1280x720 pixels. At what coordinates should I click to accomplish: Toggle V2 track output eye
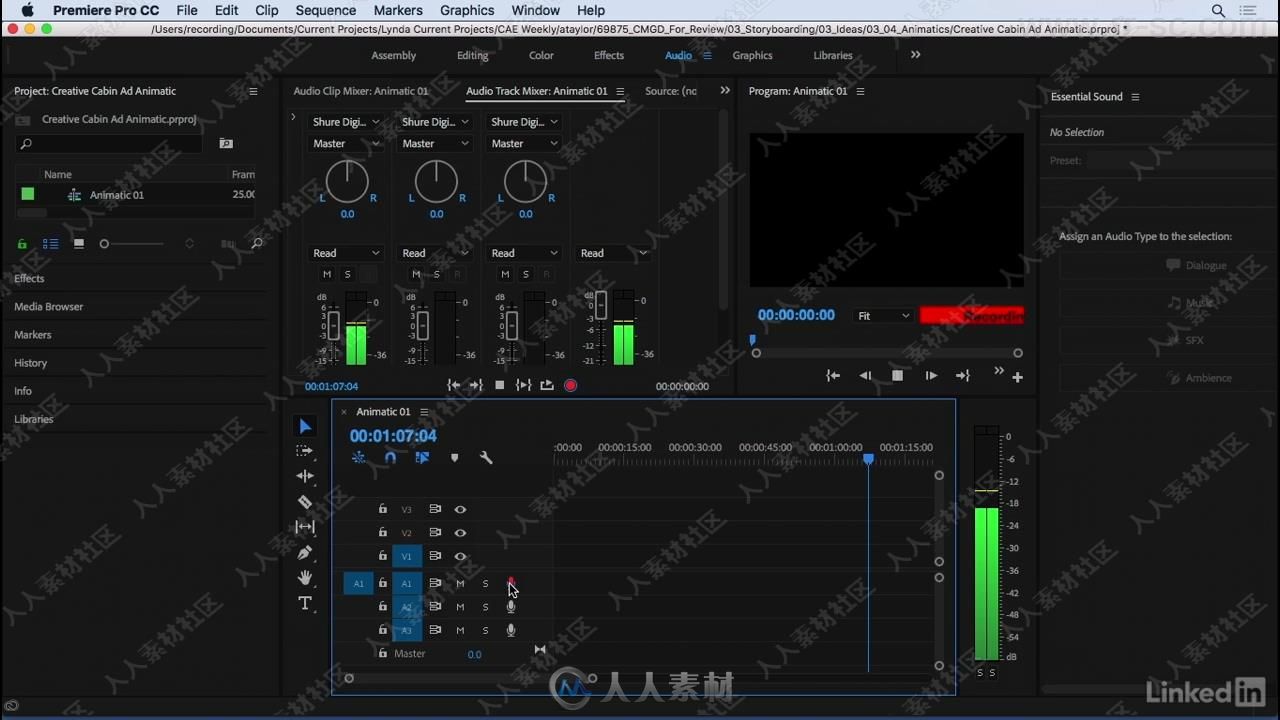coord(460,533)
